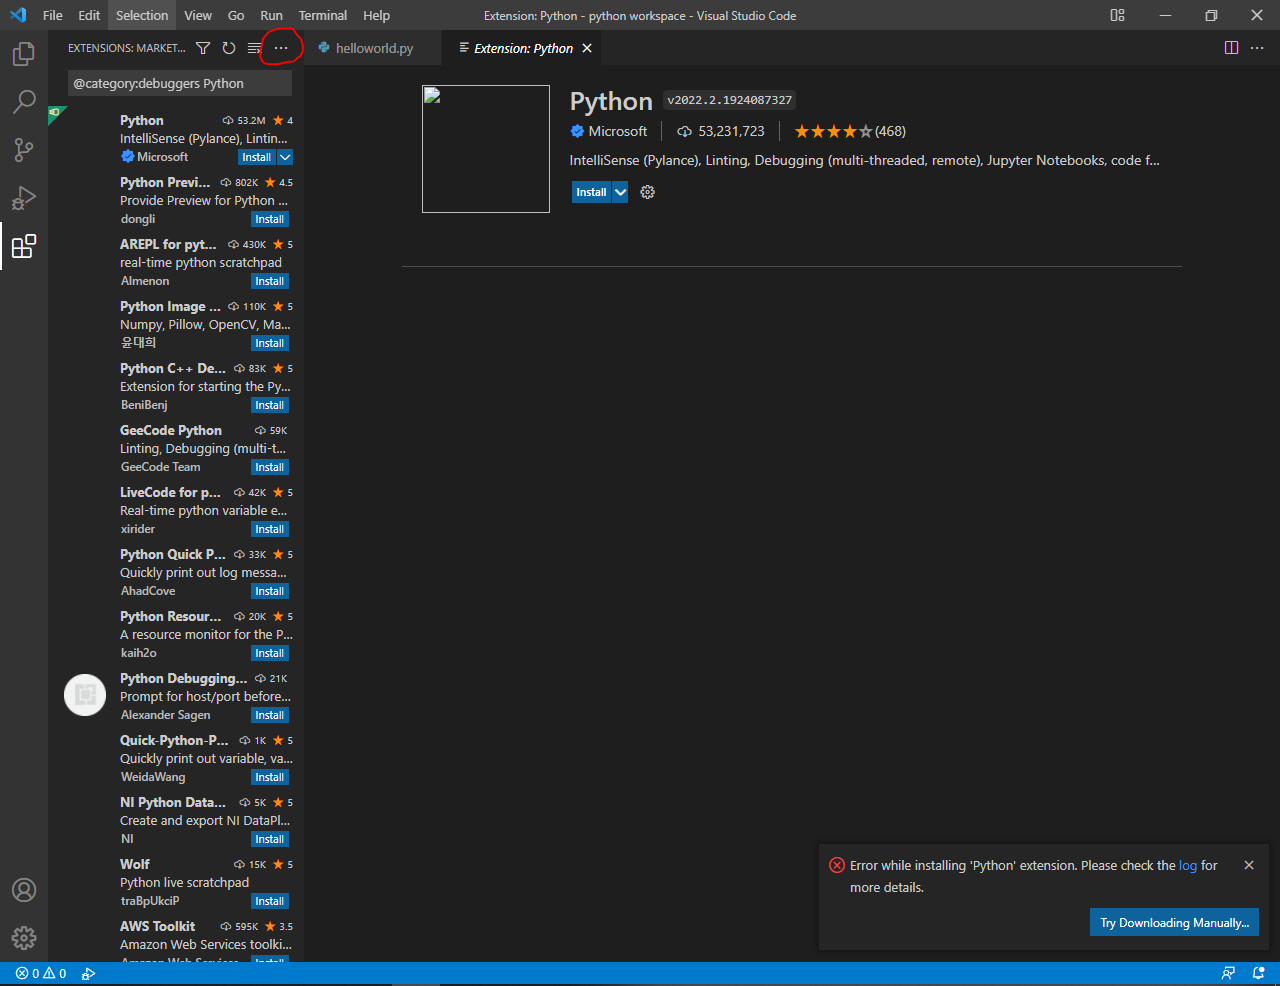Screen dimensions: 1280x986
Task: Open the Help menu
Action: click(376, 15)
